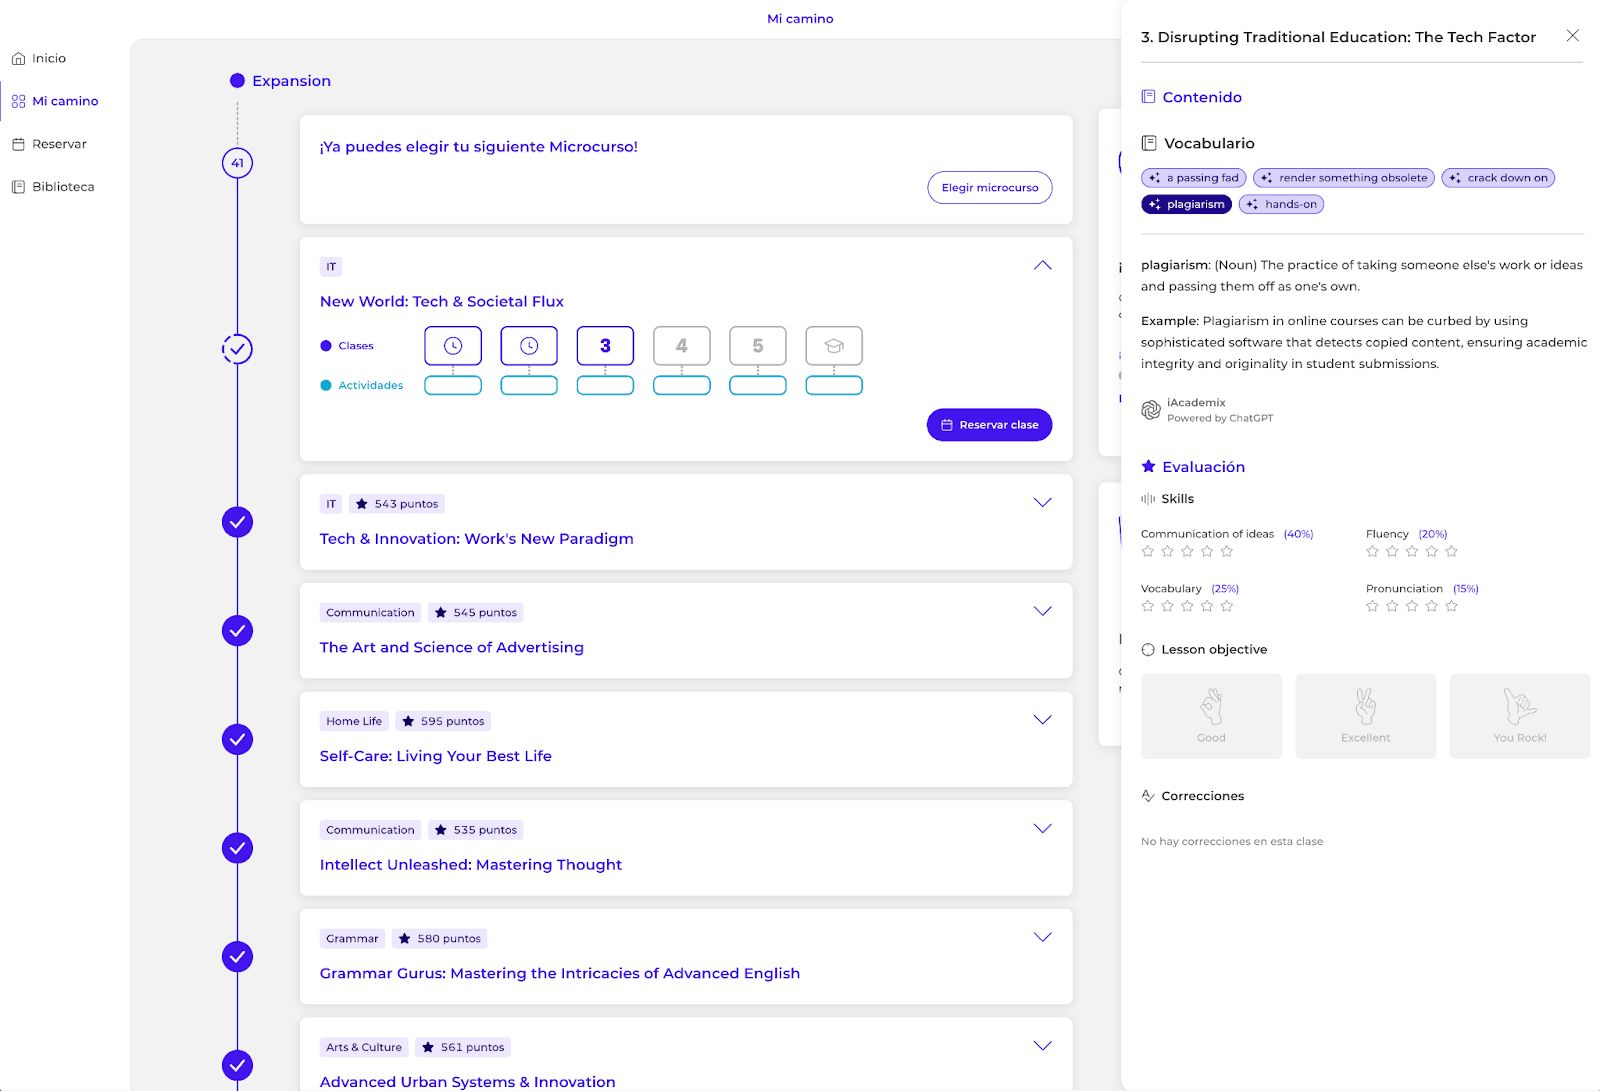1600x1091 pixels.
Task: Click first star under Vocabulary rating
Action: click(1148, 606)
